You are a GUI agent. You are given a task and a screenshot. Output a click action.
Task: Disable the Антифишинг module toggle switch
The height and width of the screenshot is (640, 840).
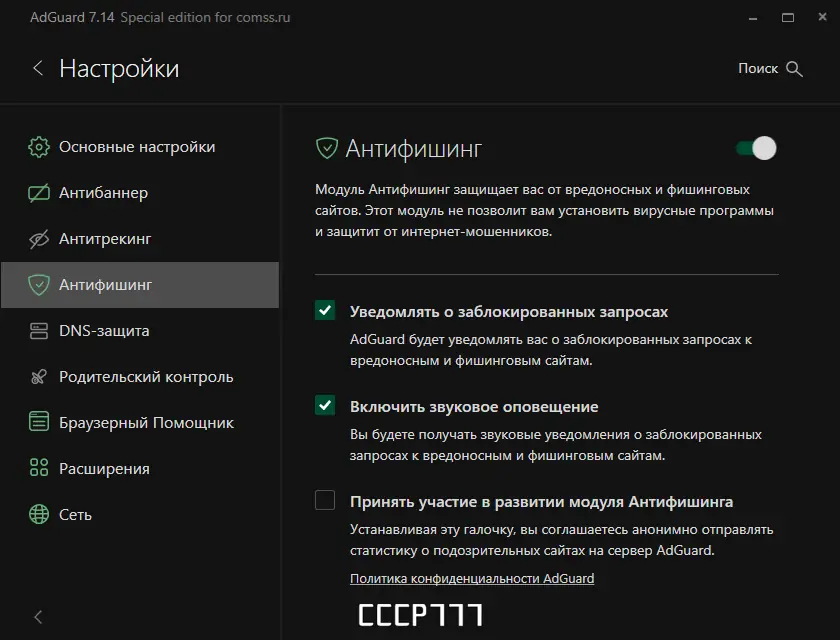pyautogui.click(x=756, y=149)
